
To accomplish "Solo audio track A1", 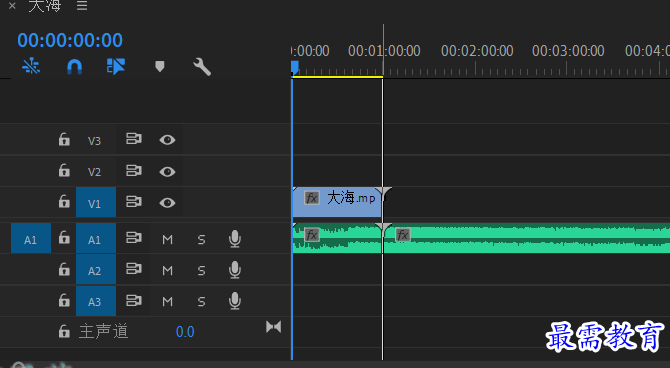I will click(201, 239).
